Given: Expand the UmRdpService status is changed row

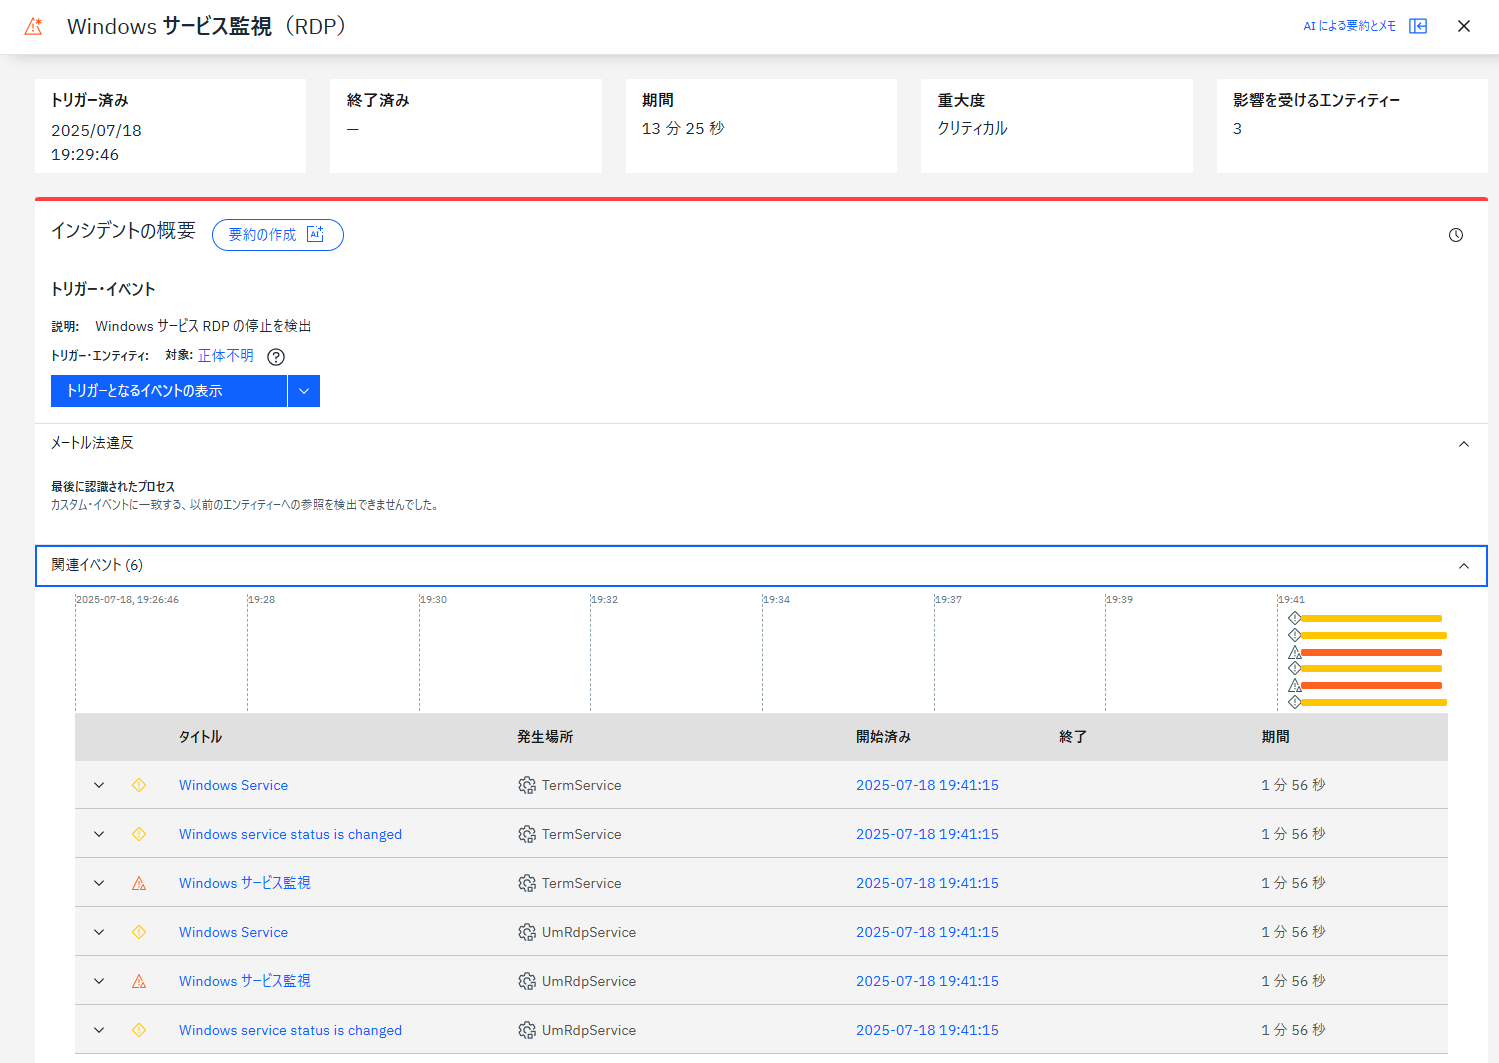Looking at the screenshot, I should click(99, 1030).
